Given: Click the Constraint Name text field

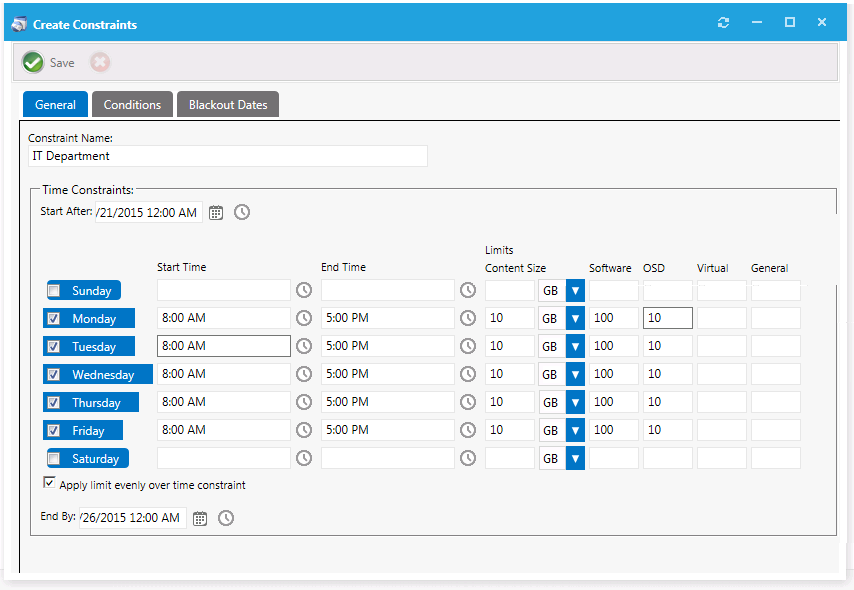Looking at the screenshot, I should coord(228,156).
